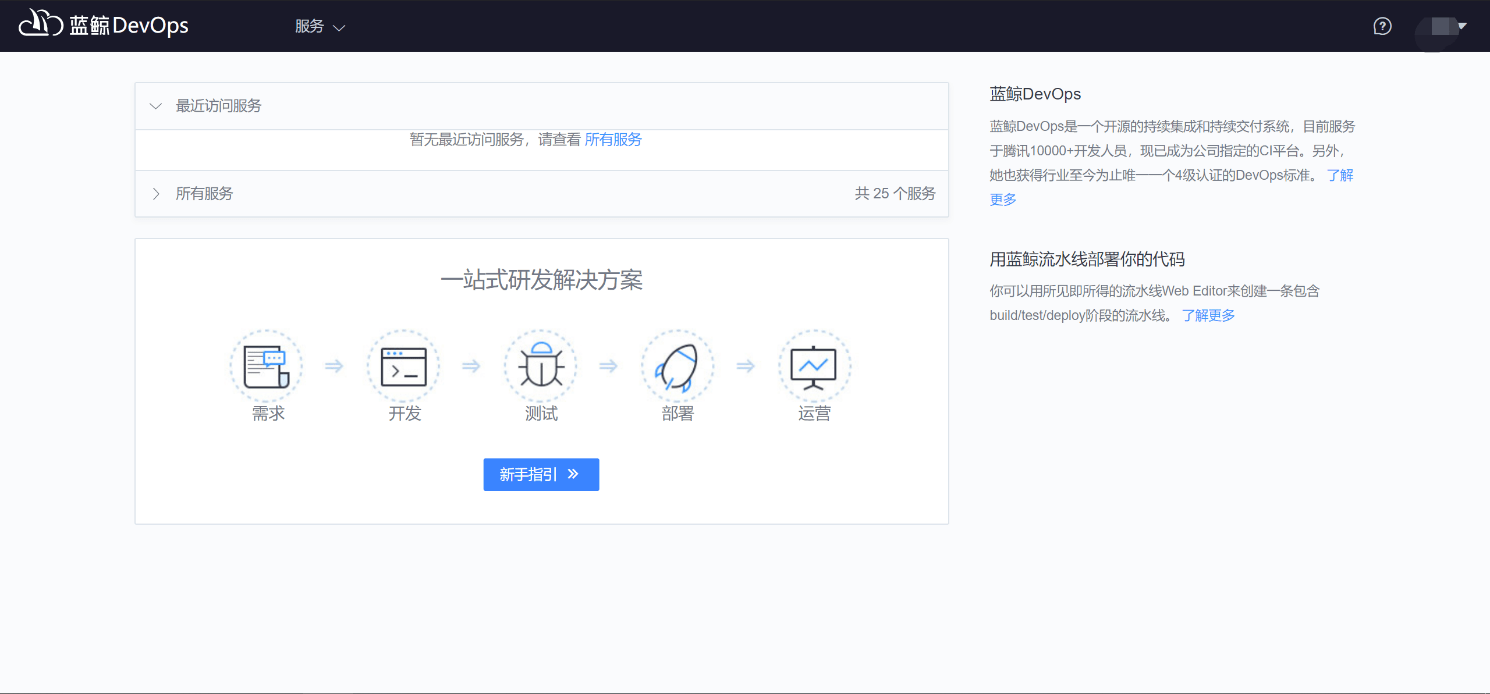Open 了解更多 link under 蓝鲸DevOps description
The image size is (1490, 694).
click(x=1340, y=175)
